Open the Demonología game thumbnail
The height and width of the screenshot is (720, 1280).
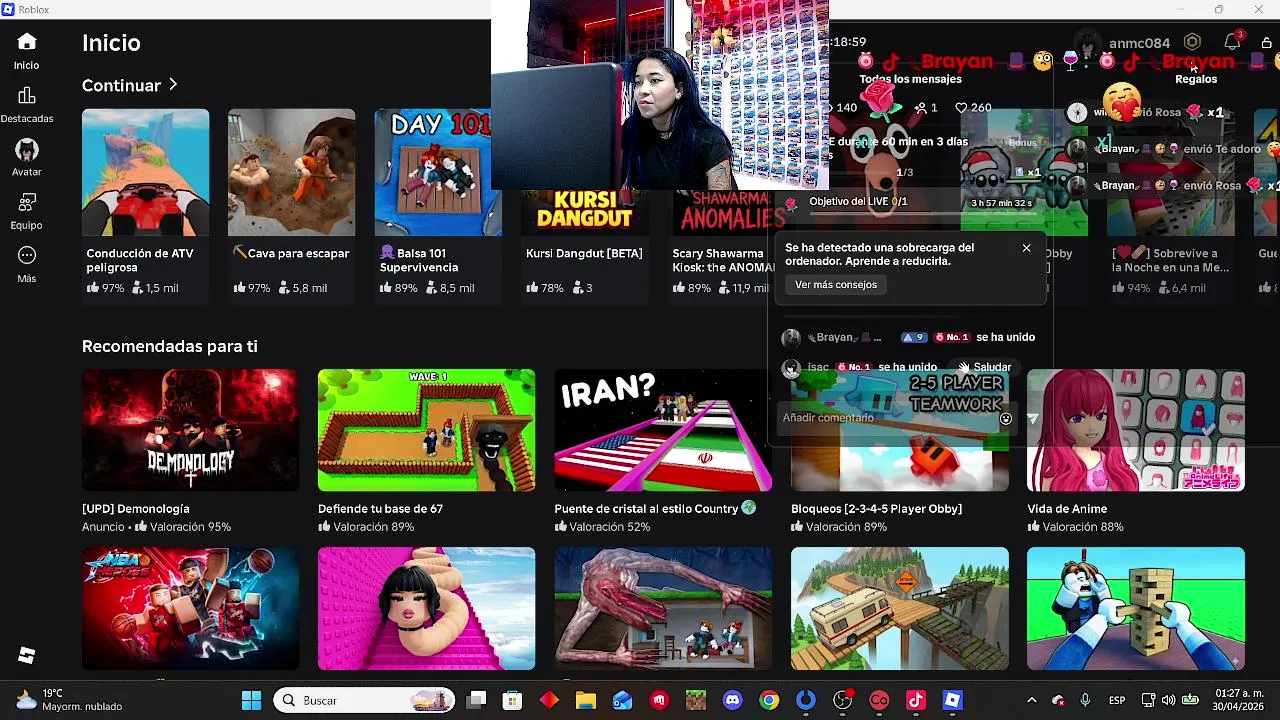coord(190,430)
